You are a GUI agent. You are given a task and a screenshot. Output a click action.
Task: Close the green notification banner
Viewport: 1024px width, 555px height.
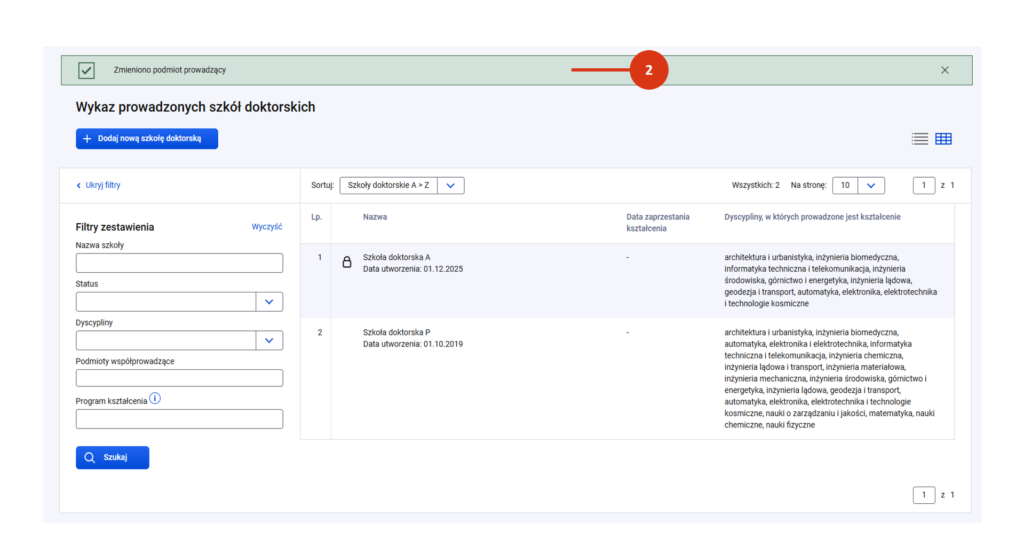tap(944, 70)
